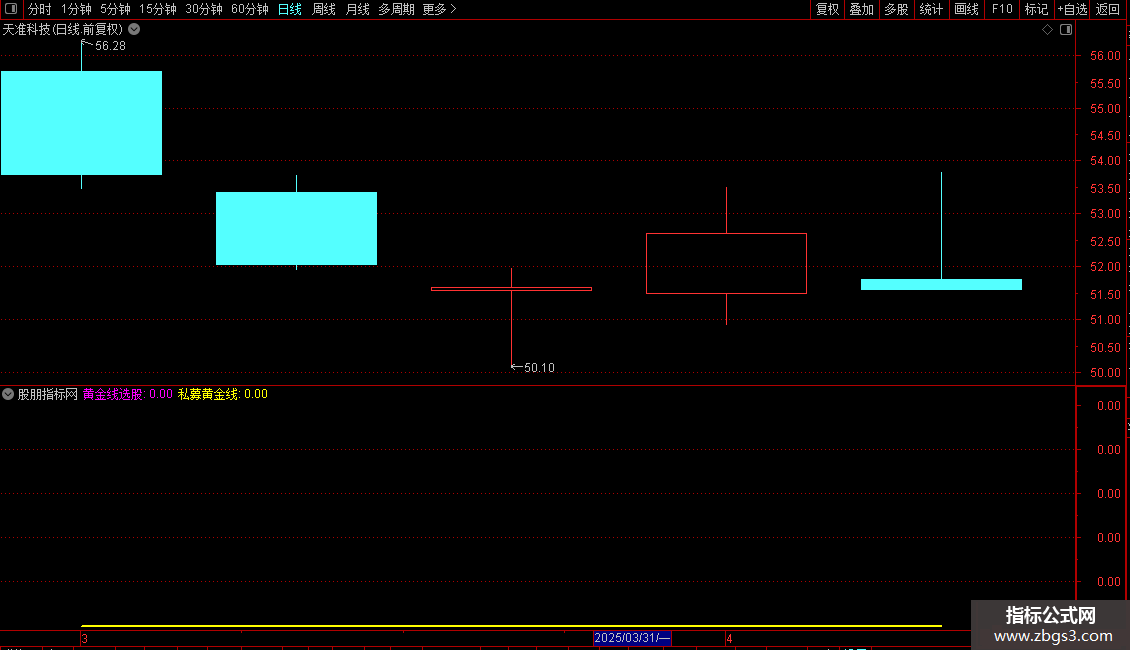The width and height of the screenshot is (1130, 650).
Task: Toggle the side panel icon at top-left
Action: (x=11, y=9)
